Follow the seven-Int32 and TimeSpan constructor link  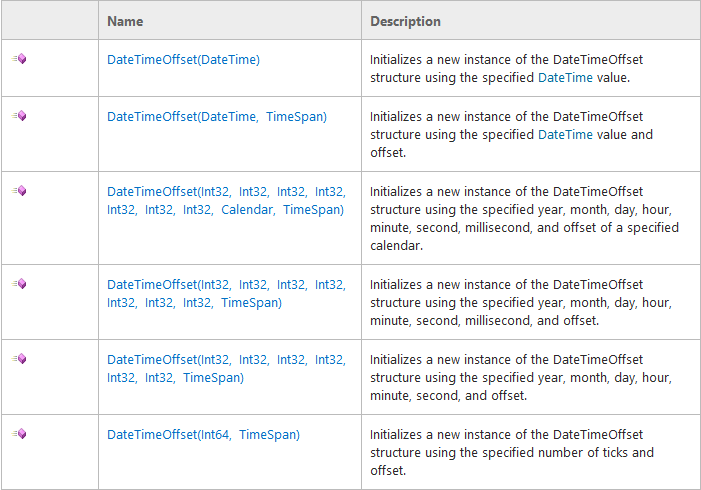pyautogui.click(x=226, y=293)
